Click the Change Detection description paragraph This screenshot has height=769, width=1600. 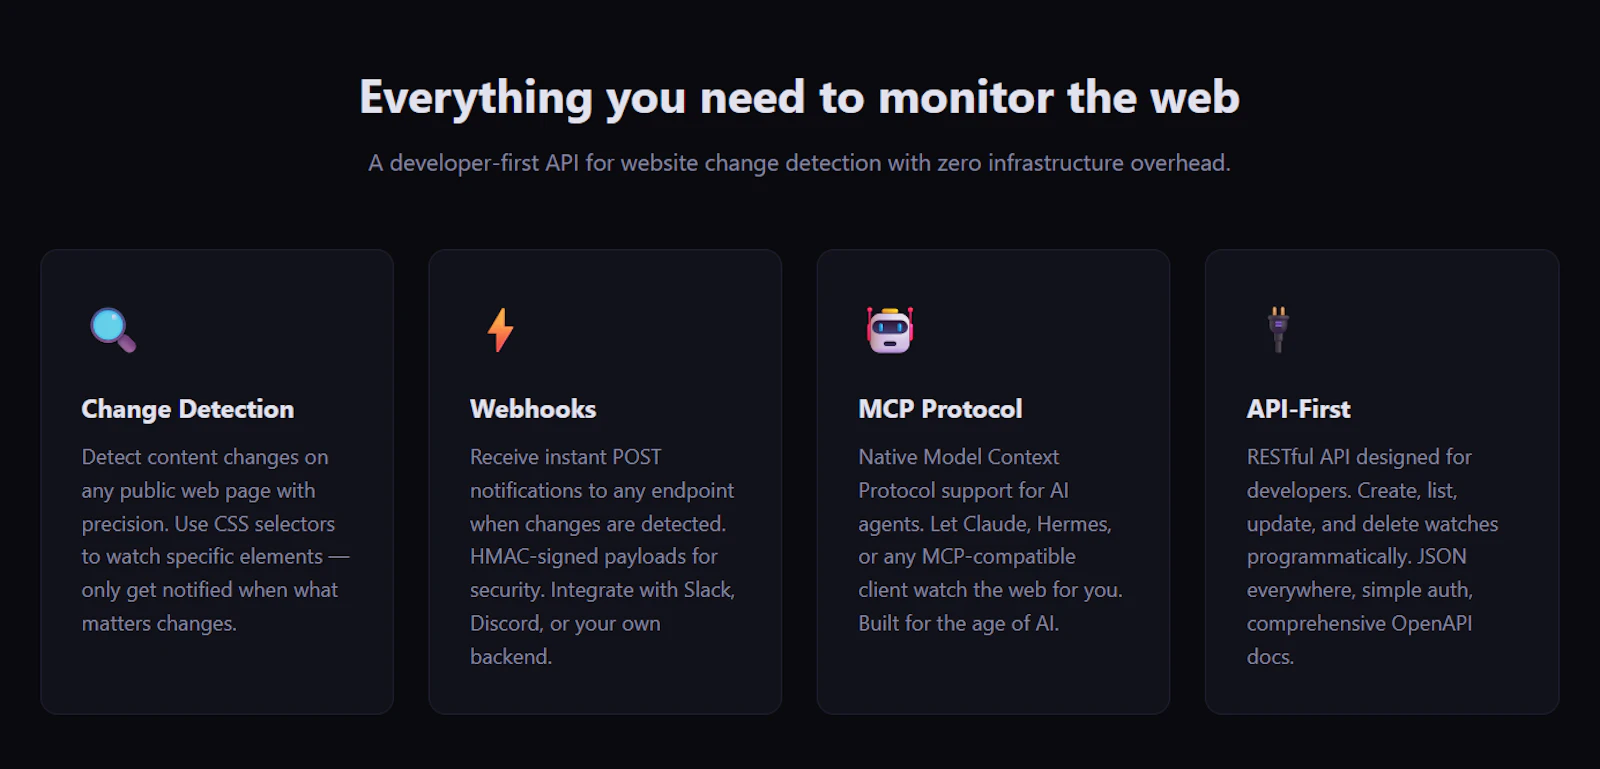tap(216, 540)
